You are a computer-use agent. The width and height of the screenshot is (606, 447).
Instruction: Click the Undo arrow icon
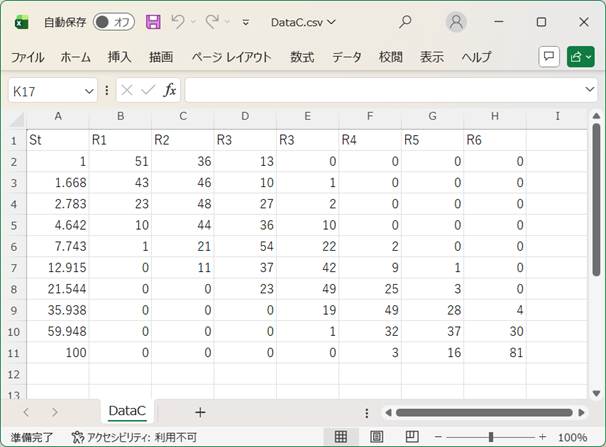[x=178, y=22]
